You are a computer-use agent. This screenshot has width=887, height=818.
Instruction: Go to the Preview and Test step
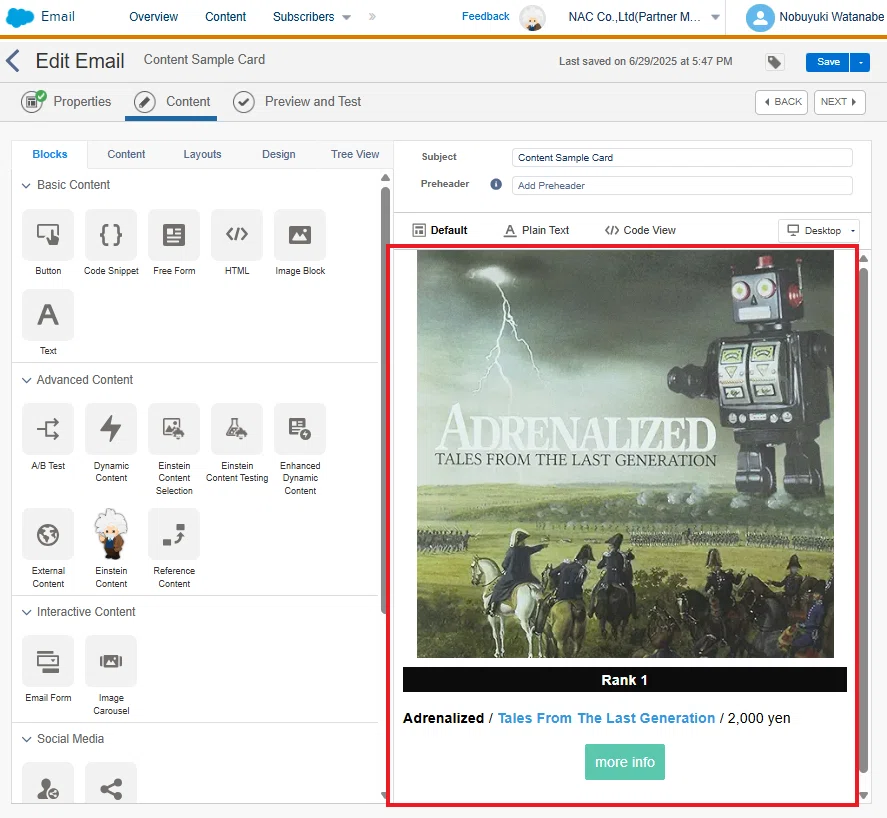(297, 102)
